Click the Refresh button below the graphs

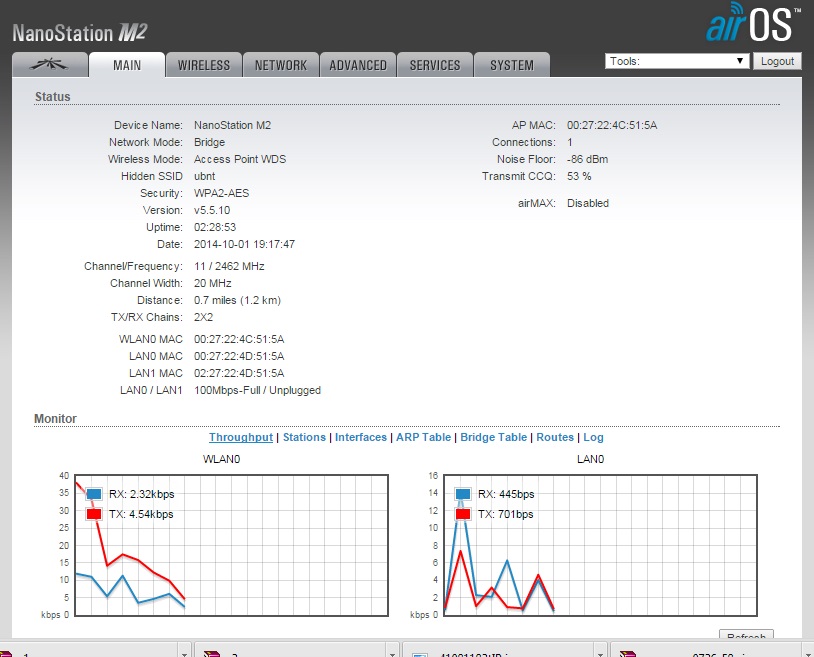click(746, 635)
